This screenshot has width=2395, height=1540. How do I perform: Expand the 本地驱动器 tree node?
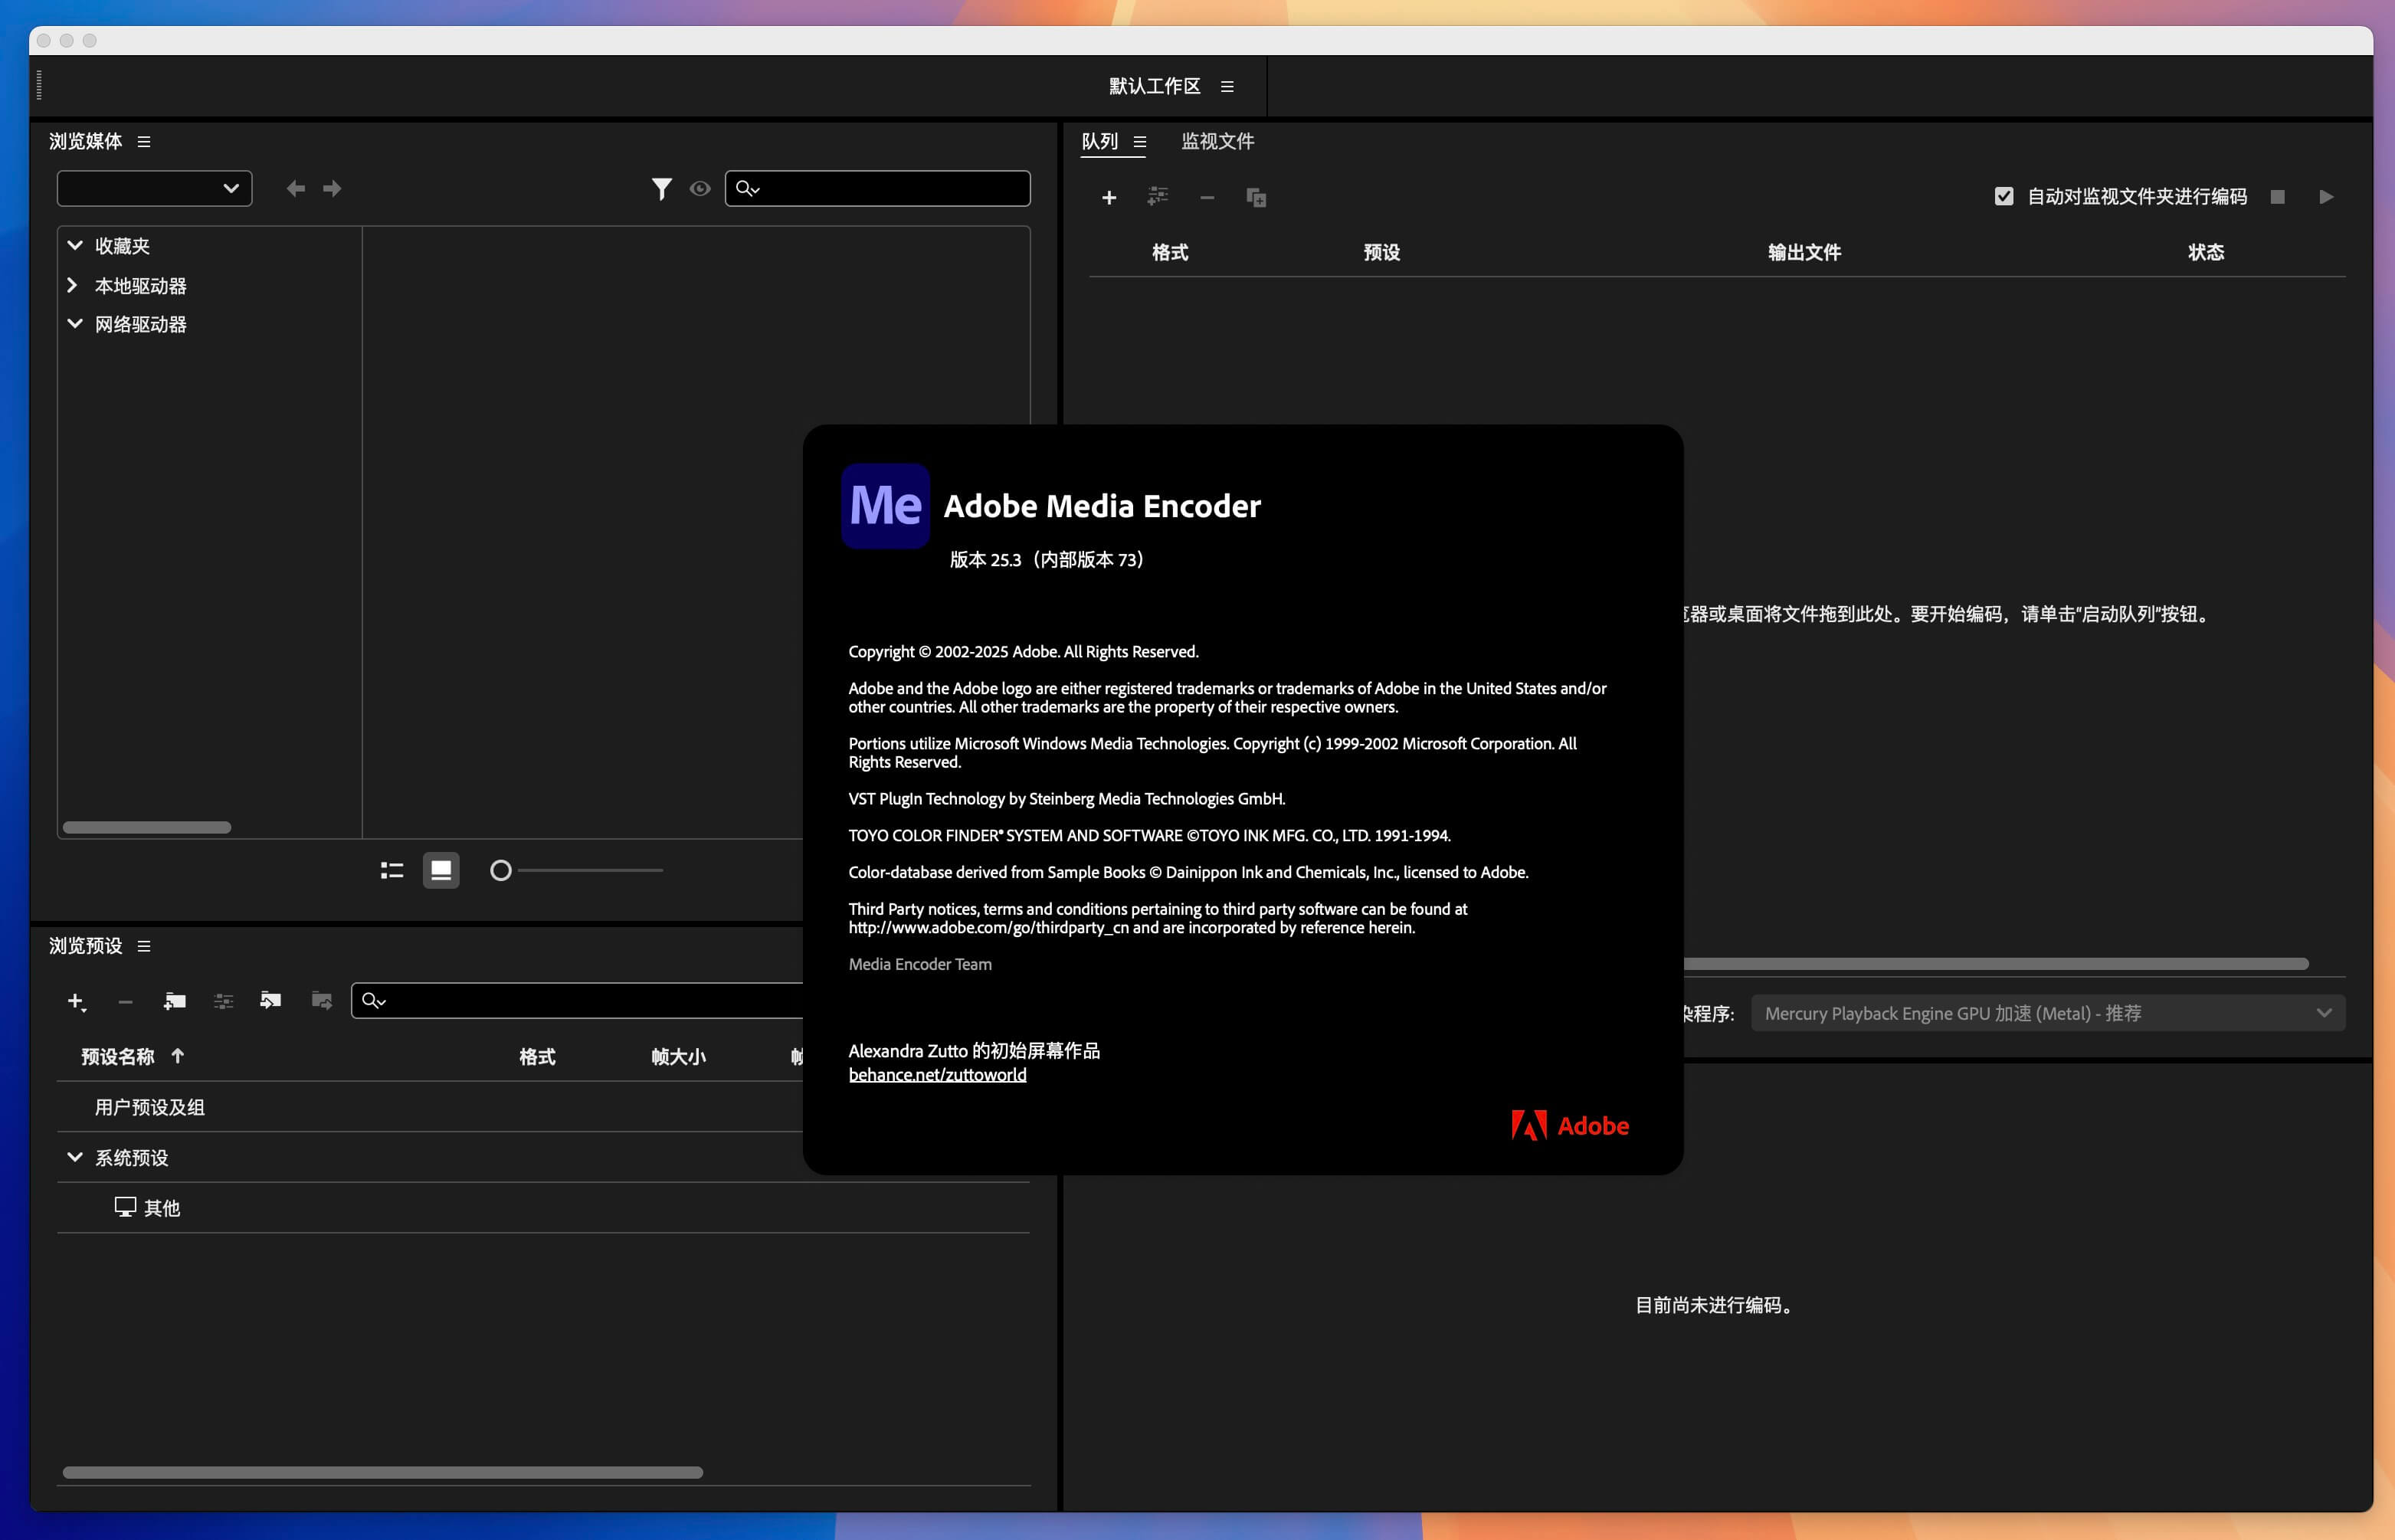coord(73,285)
